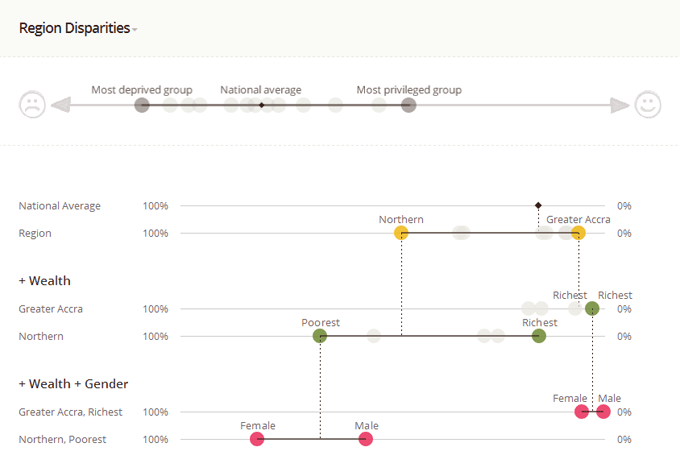680x472 pixels.
Task: Click the yellow Northern region dot
Action: pyautogui.click(x=401, y=233)
